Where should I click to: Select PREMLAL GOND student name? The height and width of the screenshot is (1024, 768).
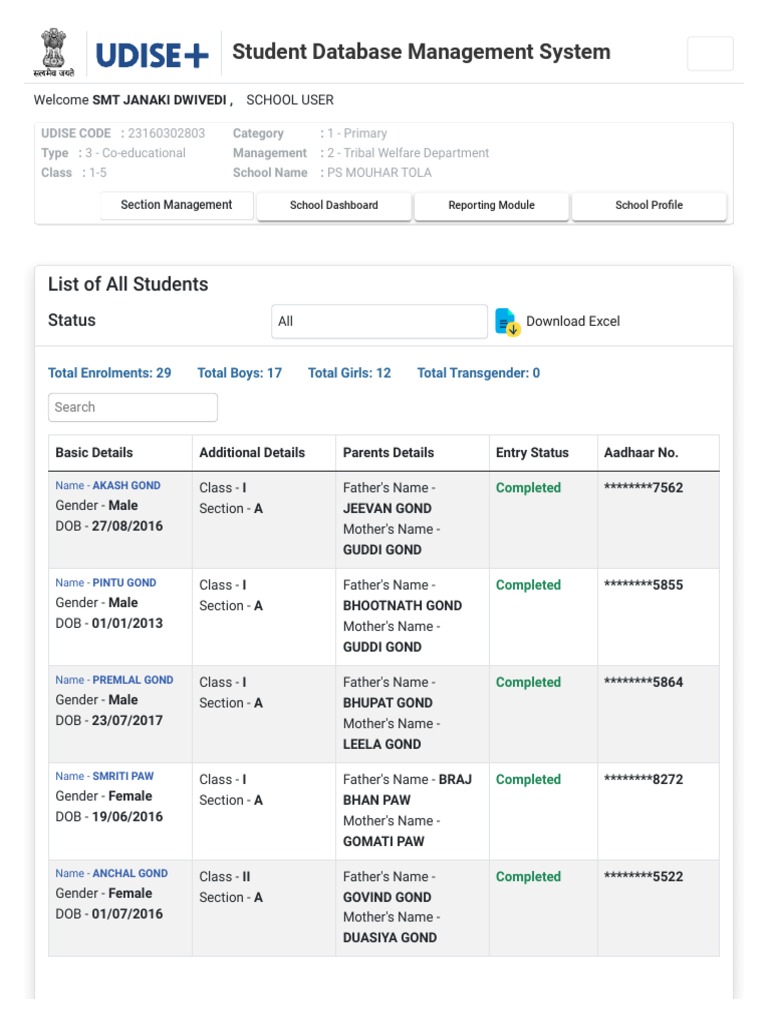(132, 680)
